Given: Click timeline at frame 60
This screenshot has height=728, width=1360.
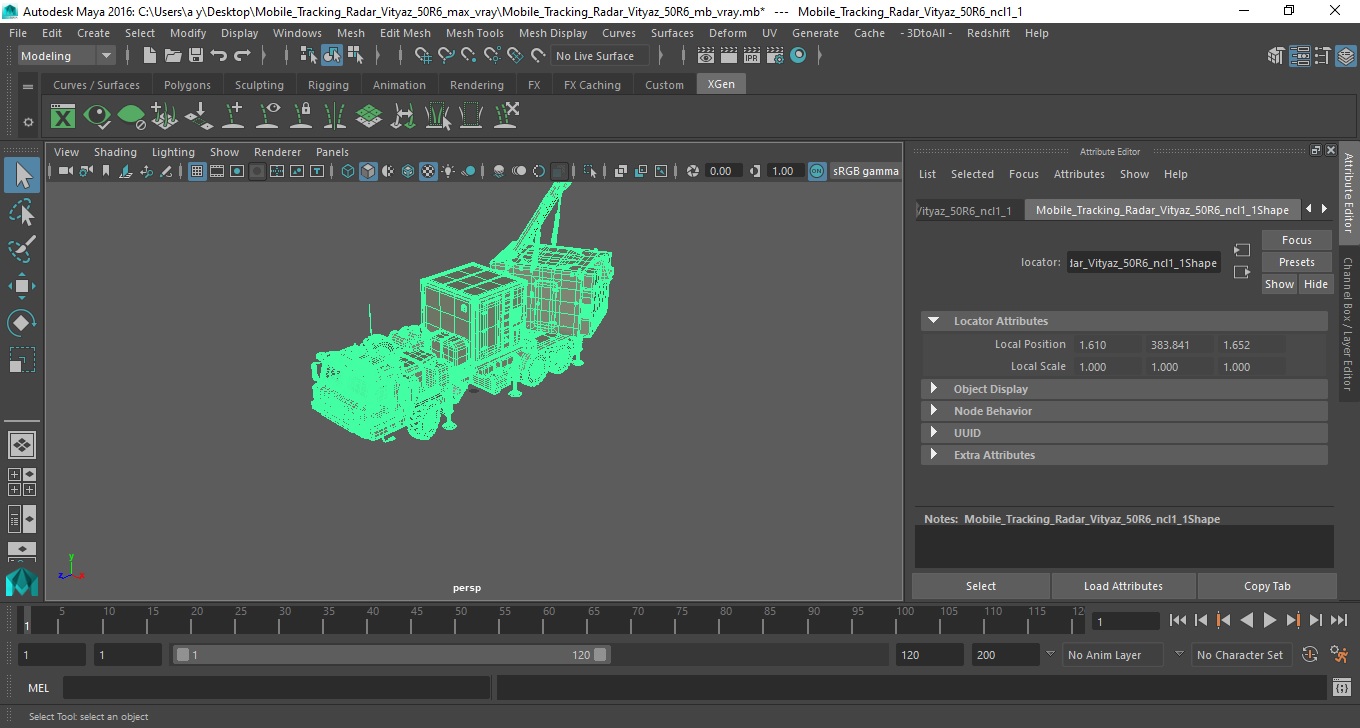Looking at the screenshot, I should pyautogui.click(x=549, y=620).
